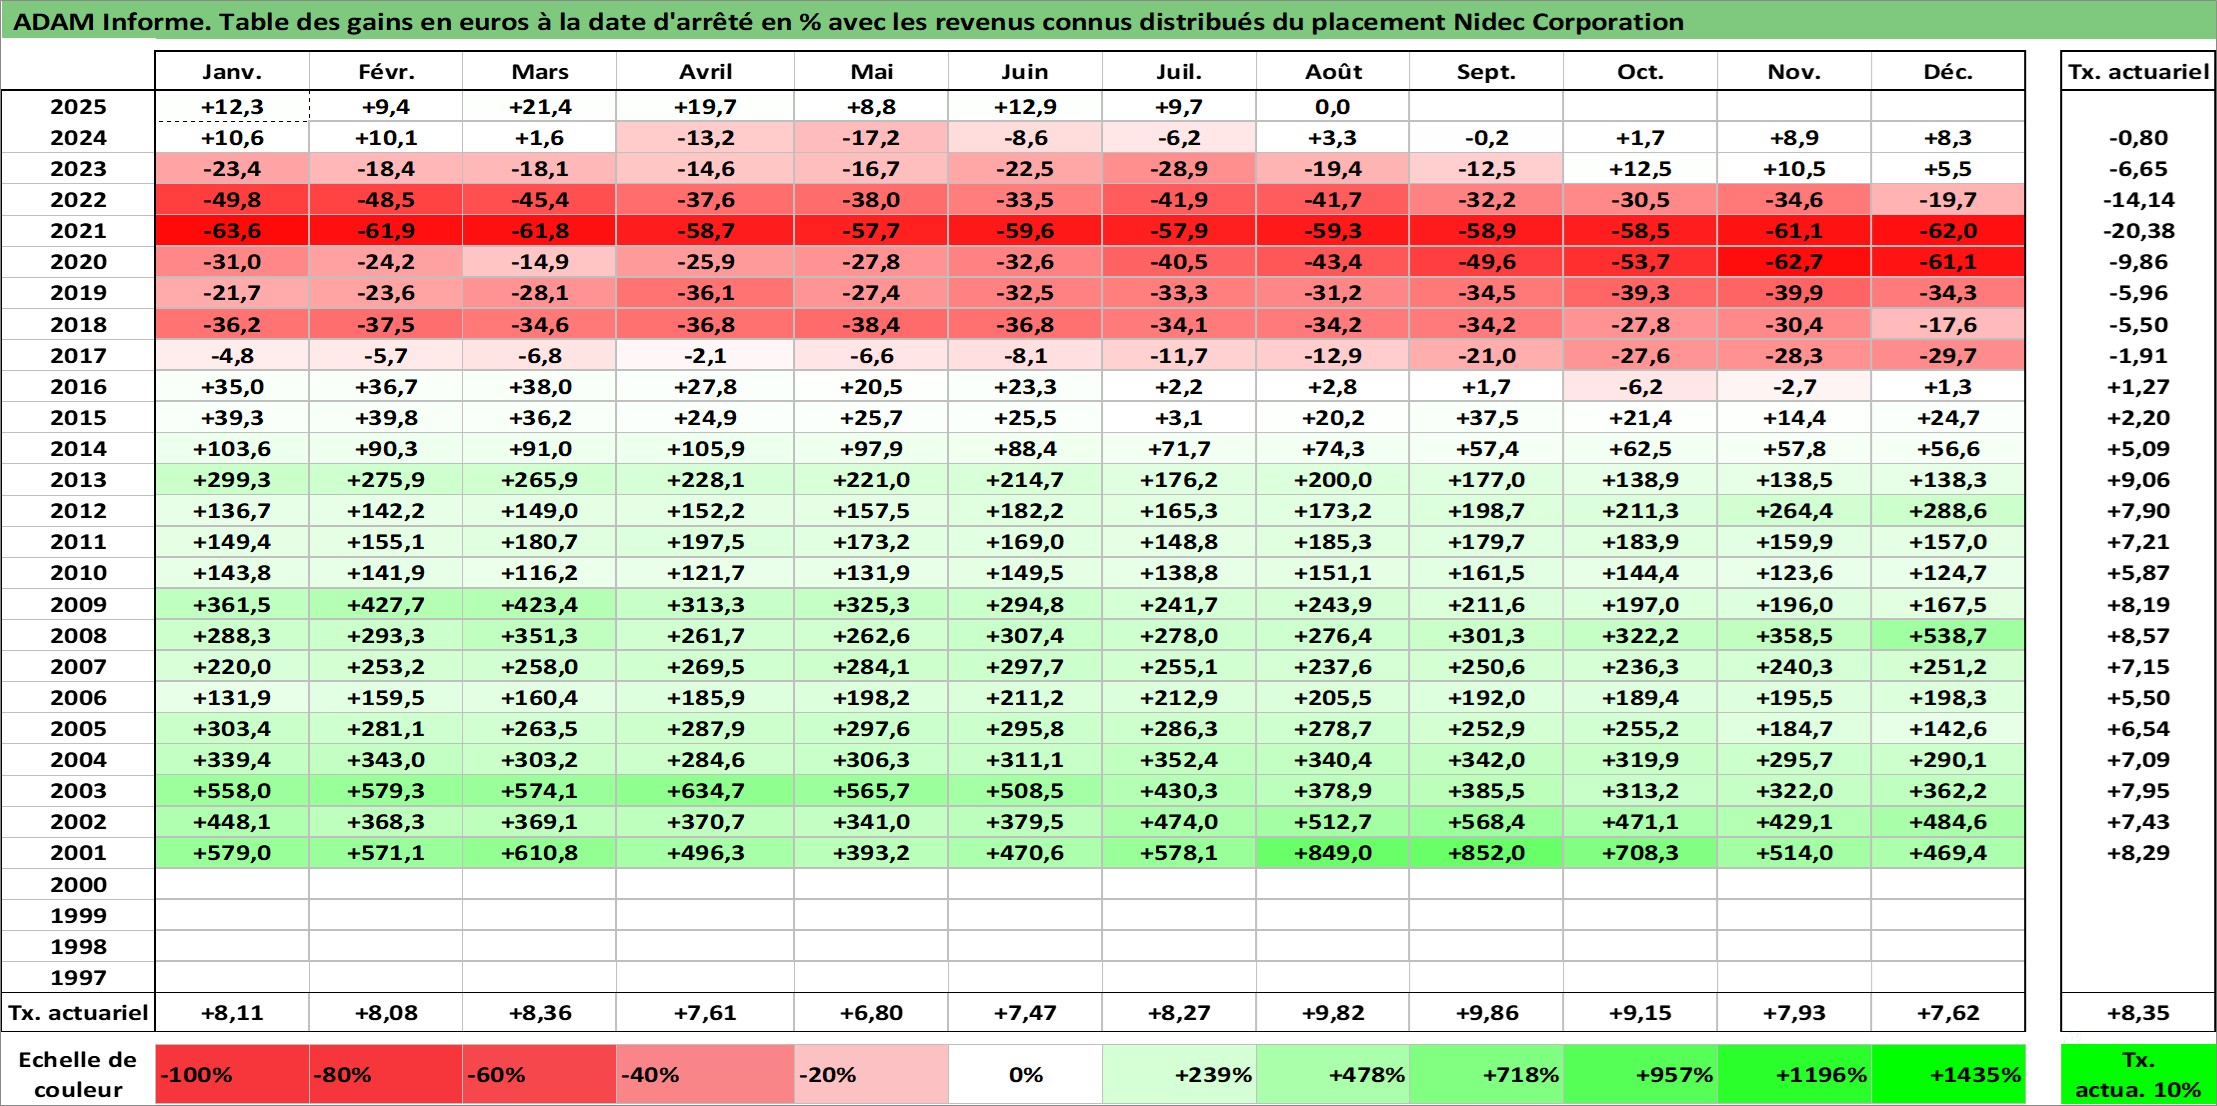Click the -28,9 cell in 2023
This screenshot has height=1106, width=2217.
pyautogui.click(x=1179, y=169)
